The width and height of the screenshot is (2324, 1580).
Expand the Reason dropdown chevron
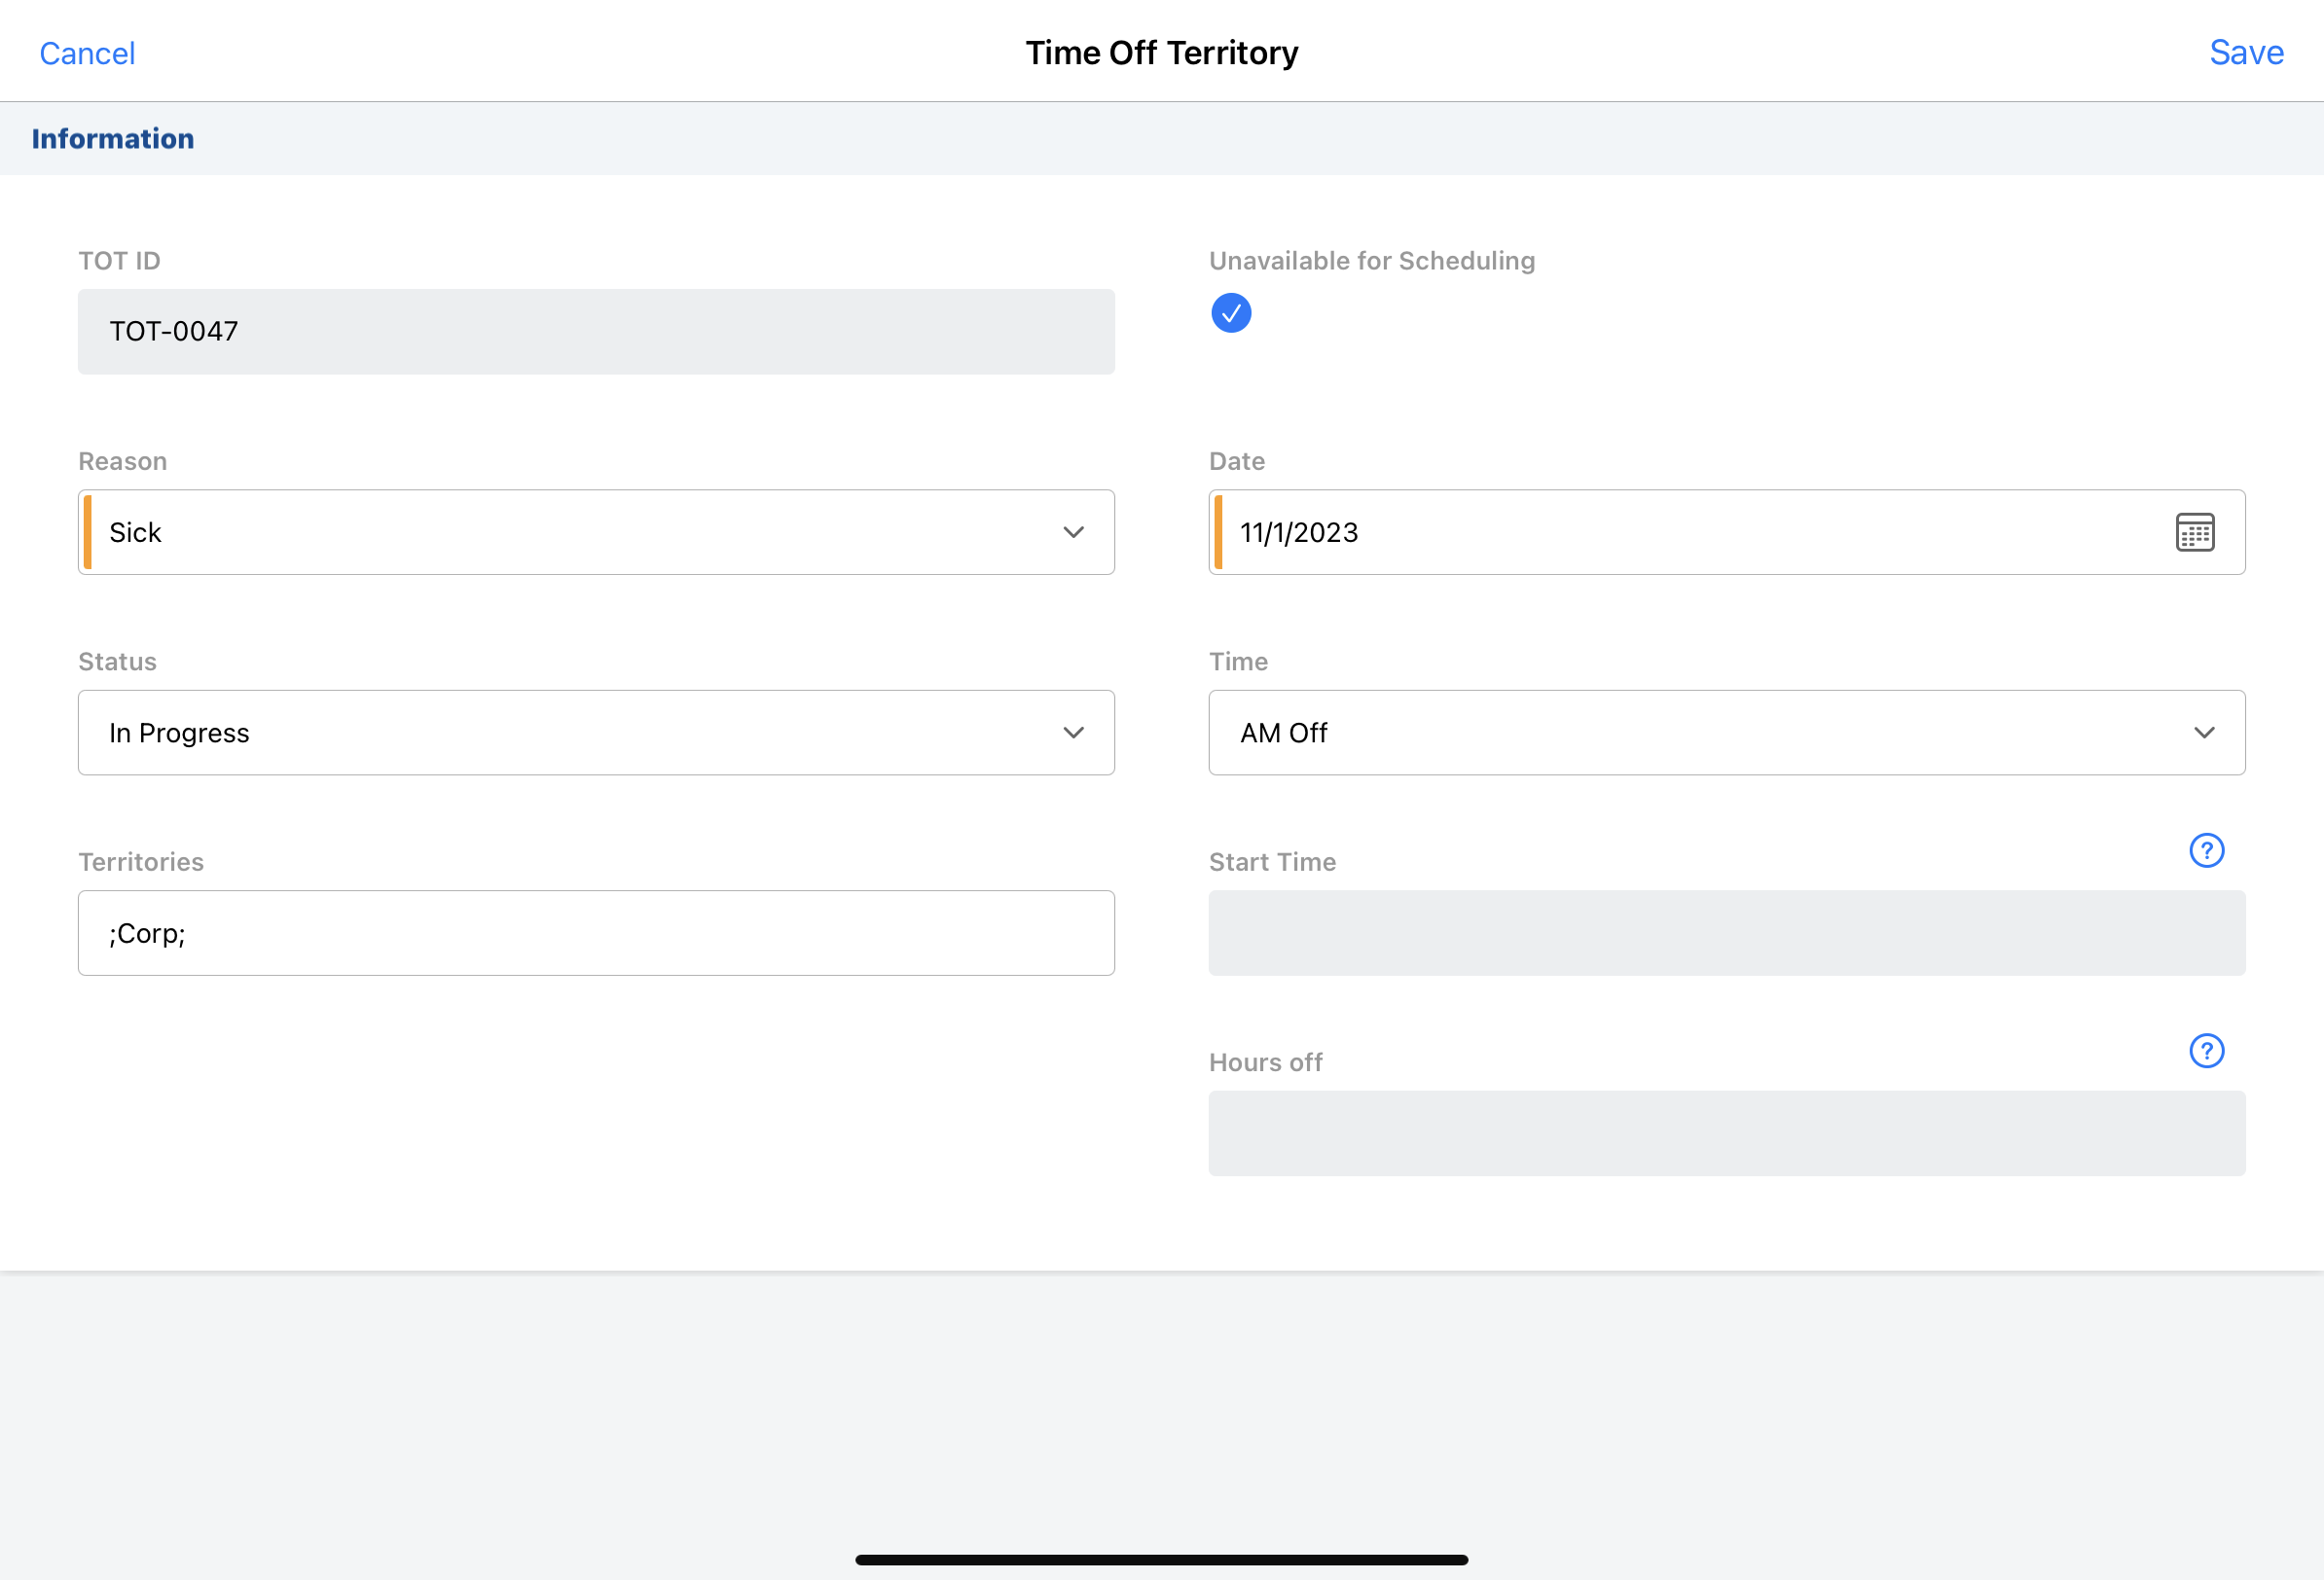[1073, 532]
